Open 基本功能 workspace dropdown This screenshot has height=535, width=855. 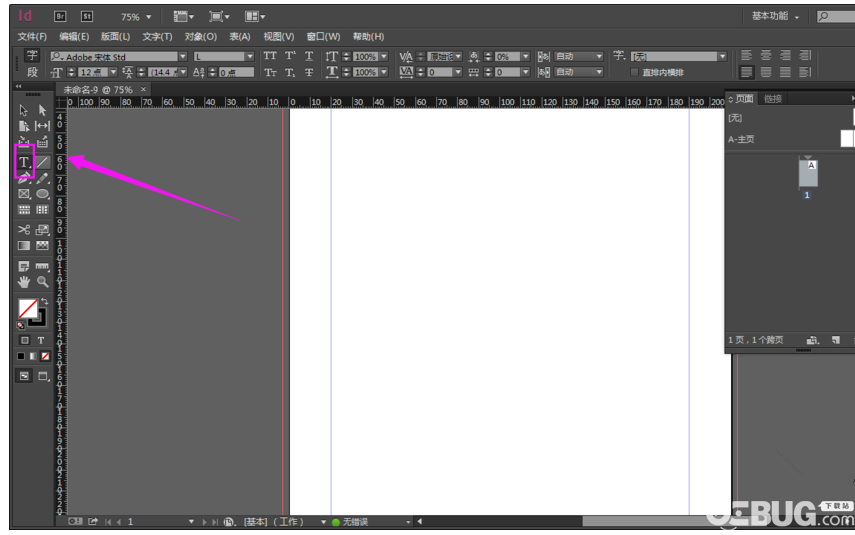click(775, 16)
